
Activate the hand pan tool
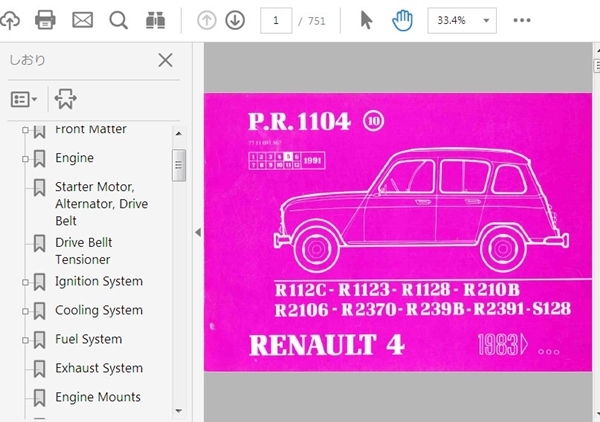click(x=402, y=20)
